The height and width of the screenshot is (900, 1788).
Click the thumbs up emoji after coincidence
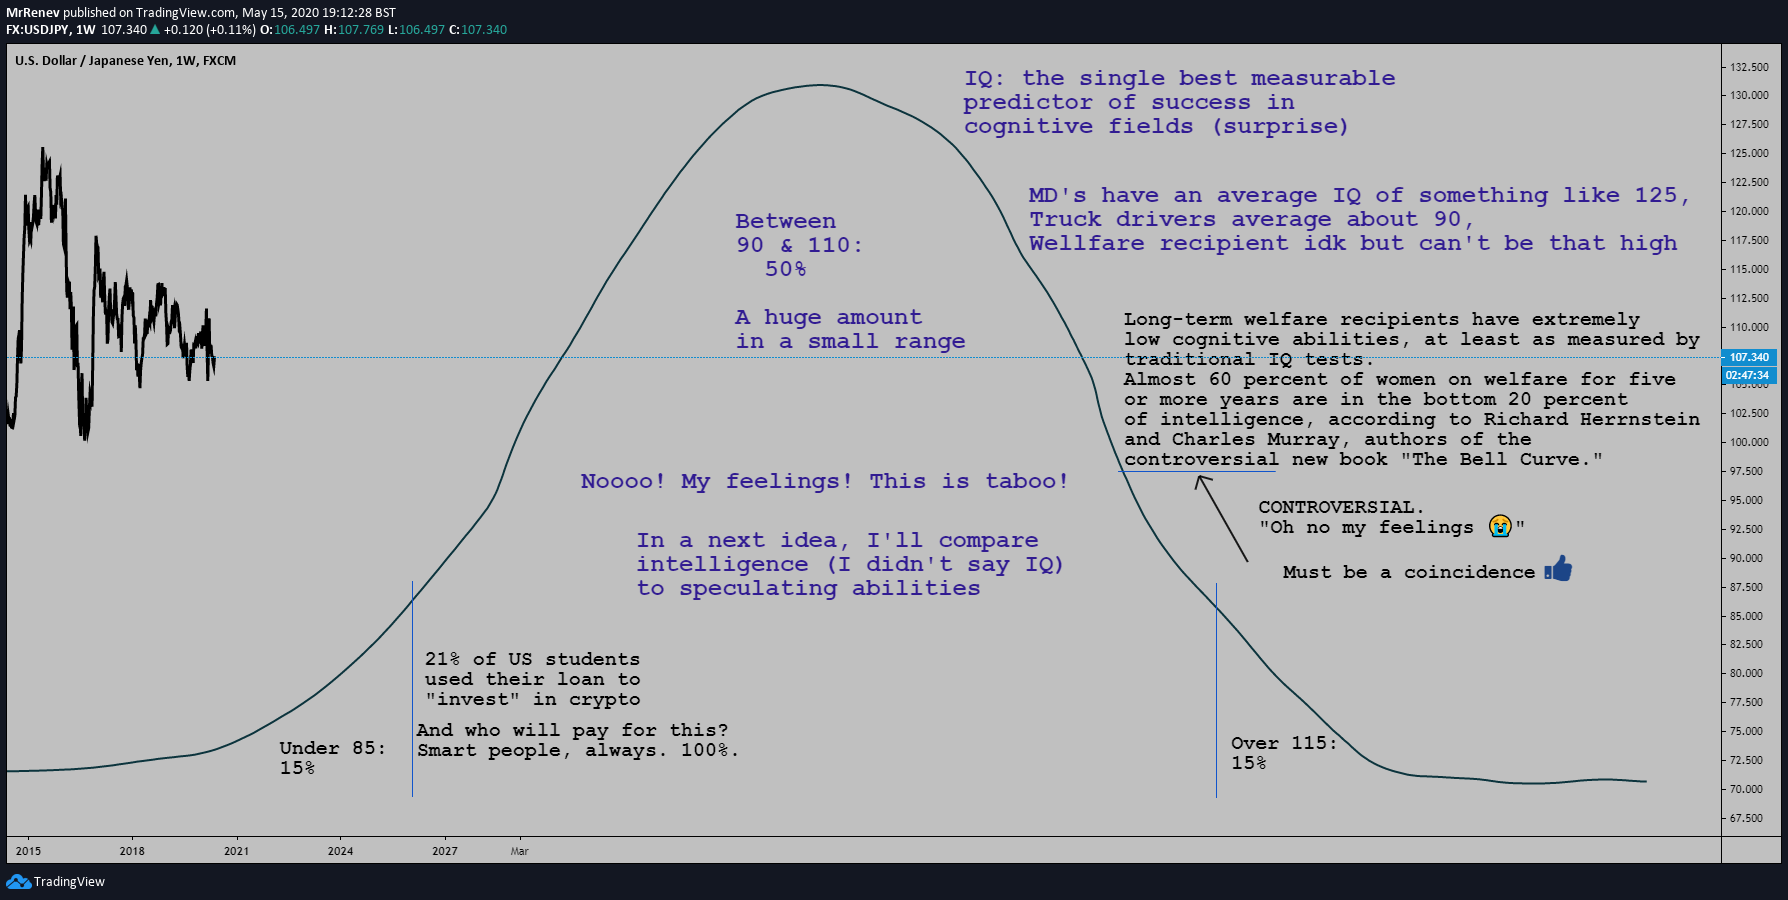tap(1558, 569)
